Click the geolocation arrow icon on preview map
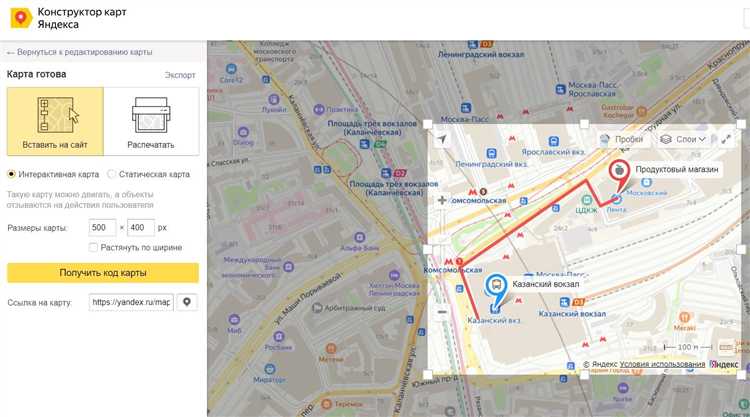 [x=442, y=139]
